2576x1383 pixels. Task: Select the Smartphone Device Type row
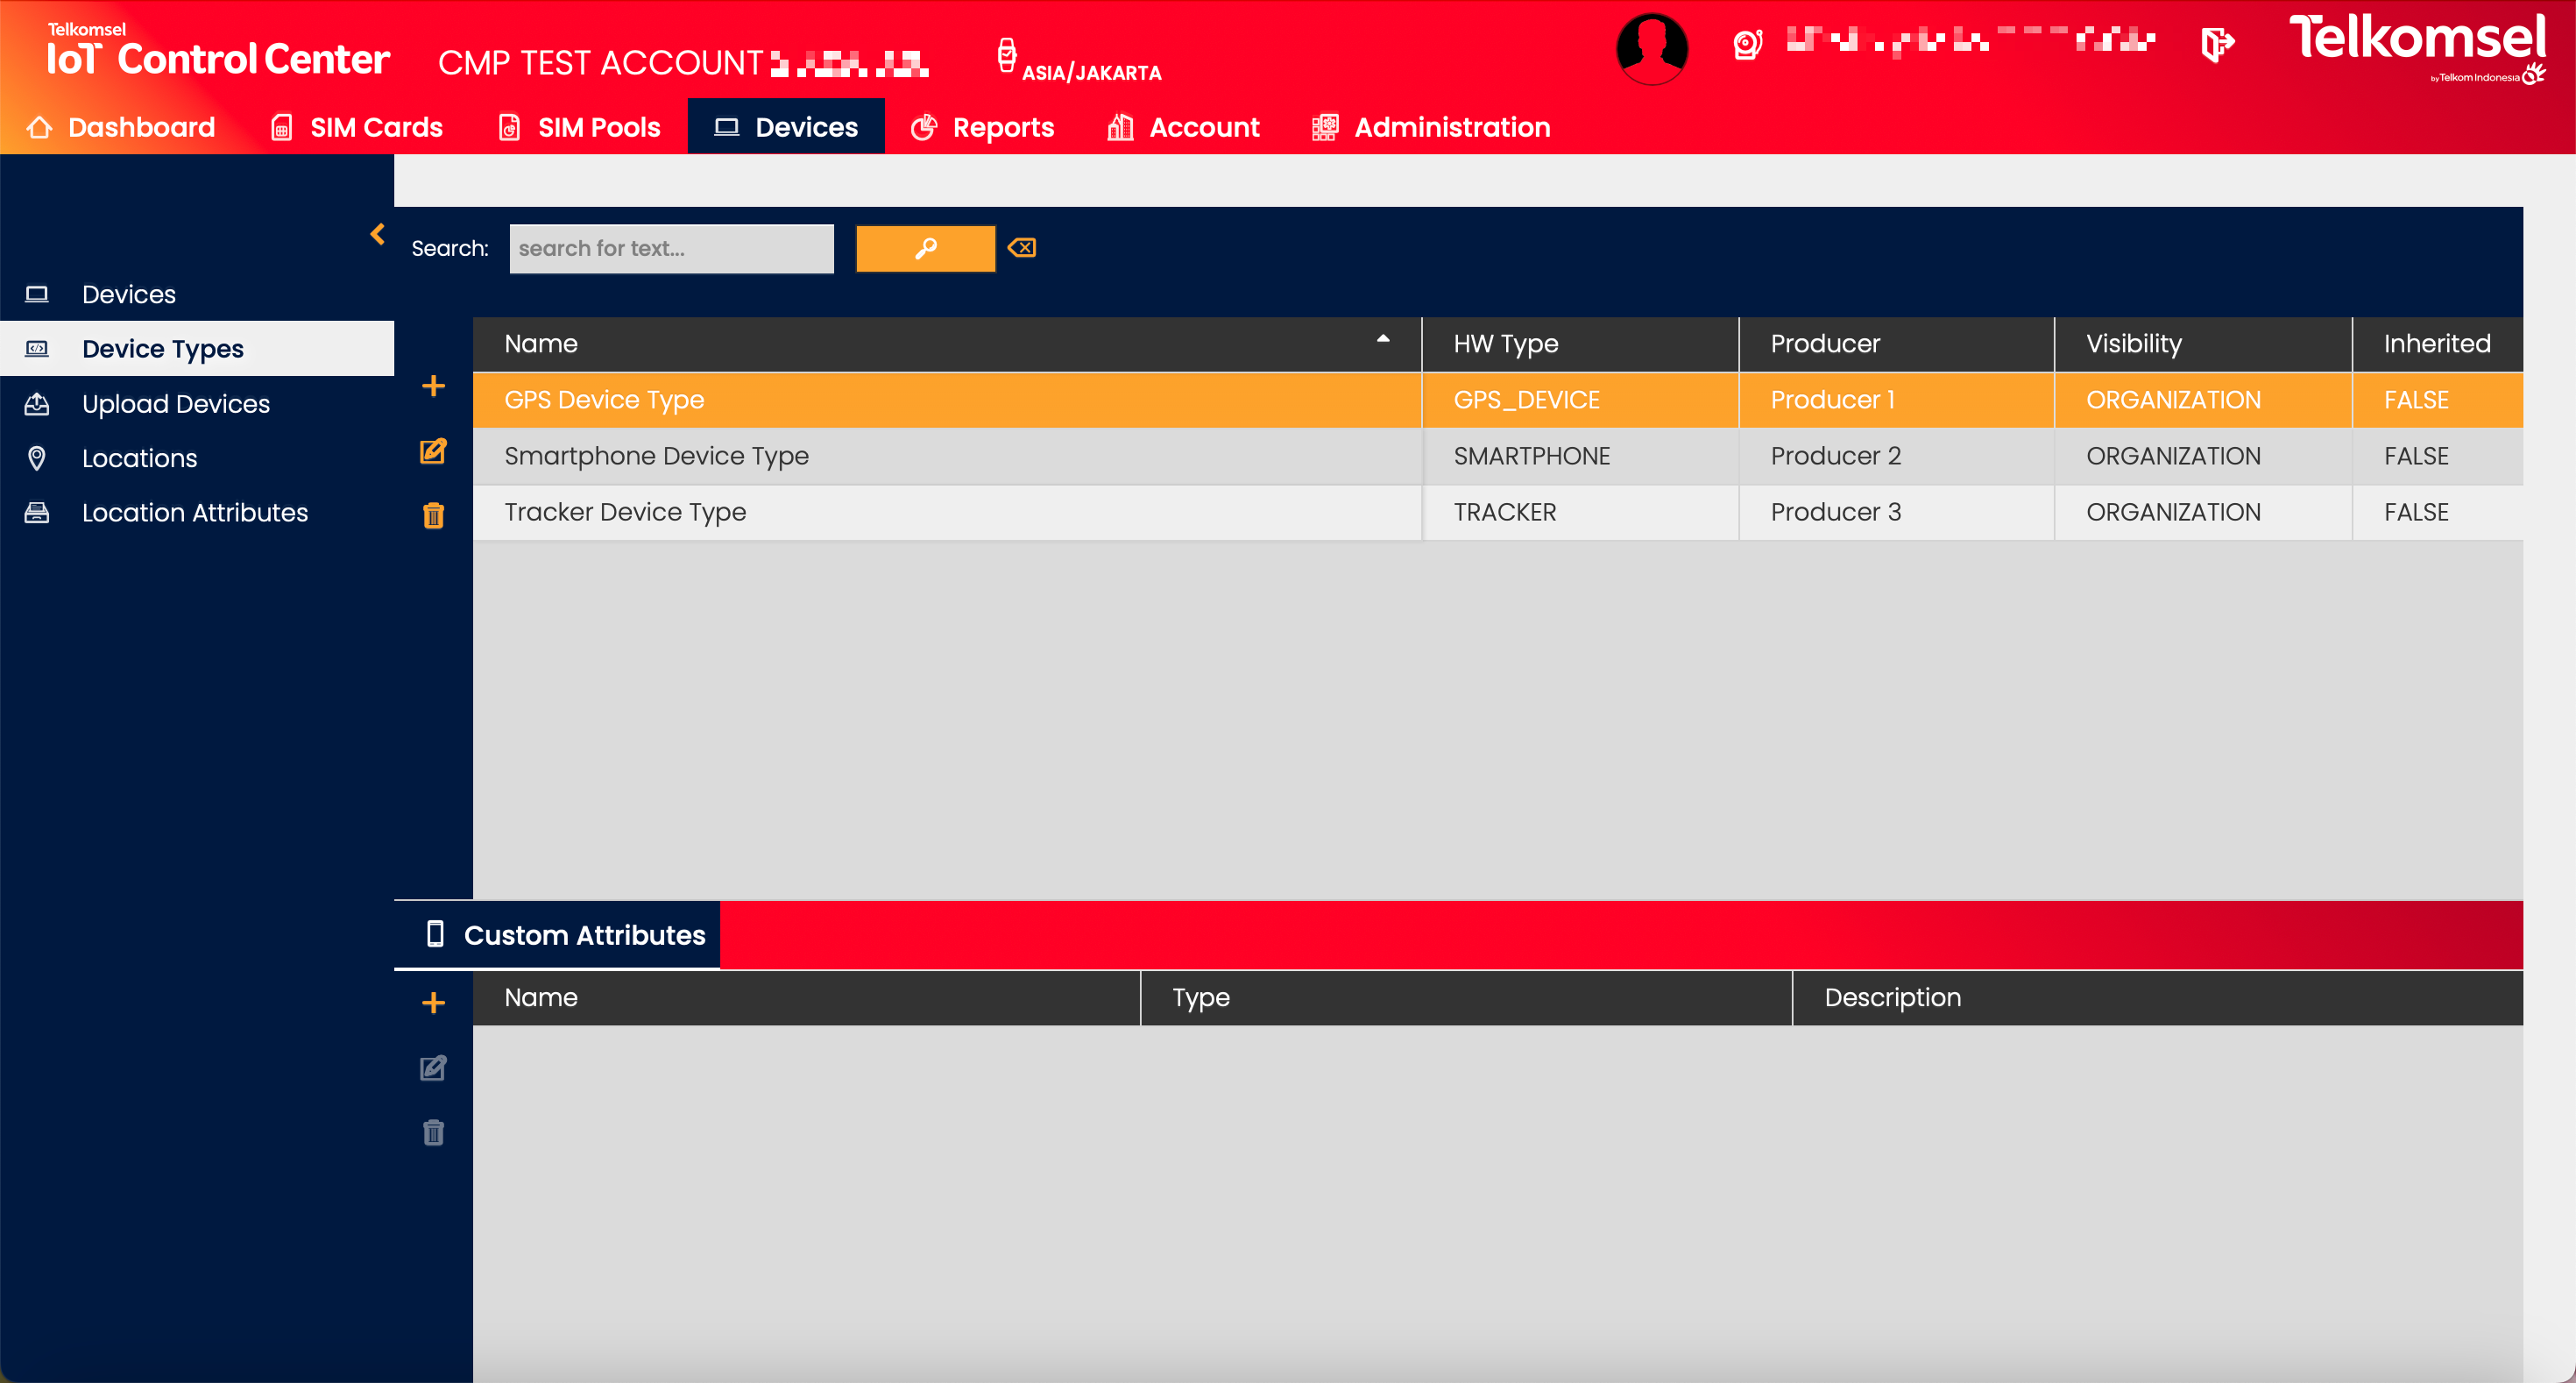click(945, 456)
